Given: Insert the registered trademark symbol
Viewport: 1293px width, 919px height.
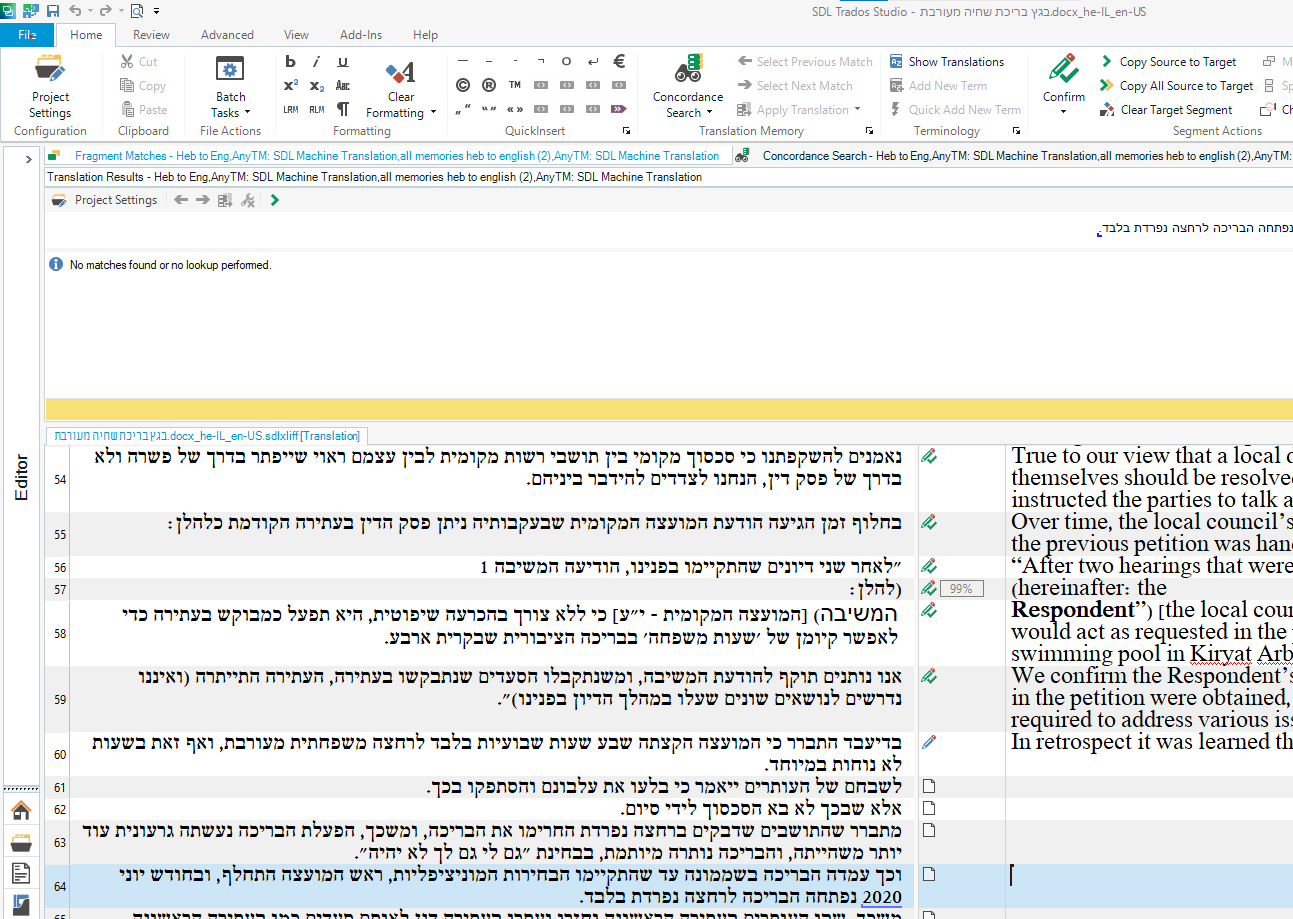Looking at the screenshot, I should [x=488, y=85].
